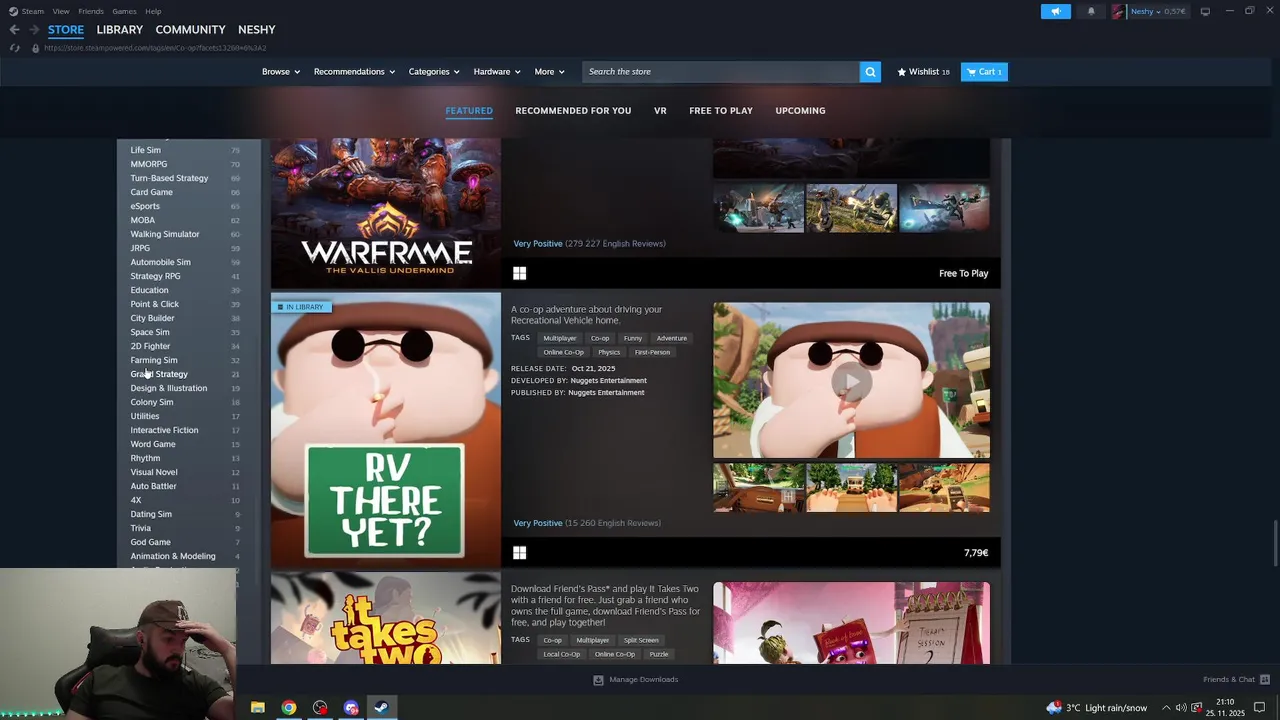This screenshot has width=1280, height=720.
Task: Open the Games menu
Action: tap(124, 11)
